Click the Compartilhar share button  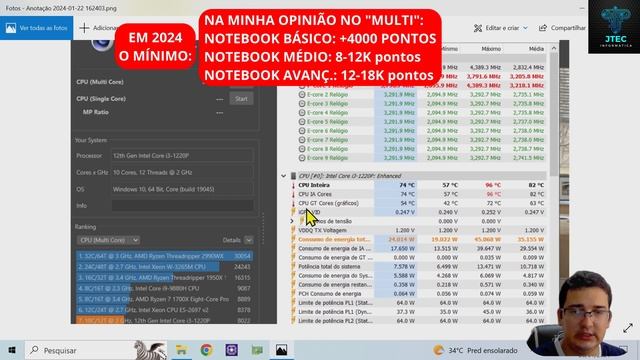click(x=562, y=28)
